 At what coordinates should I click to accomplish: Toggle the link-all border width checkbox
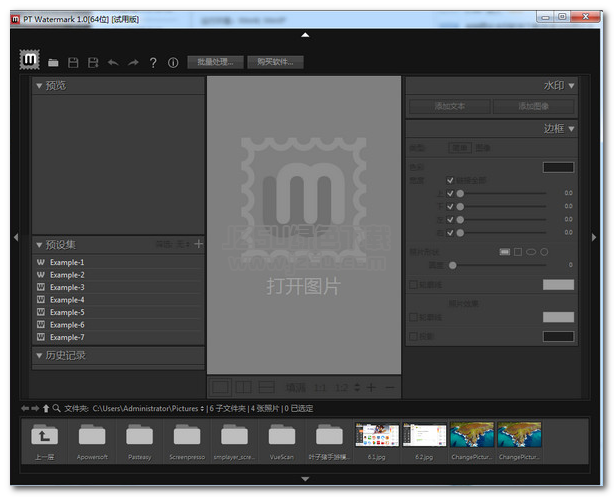(450, 180)
